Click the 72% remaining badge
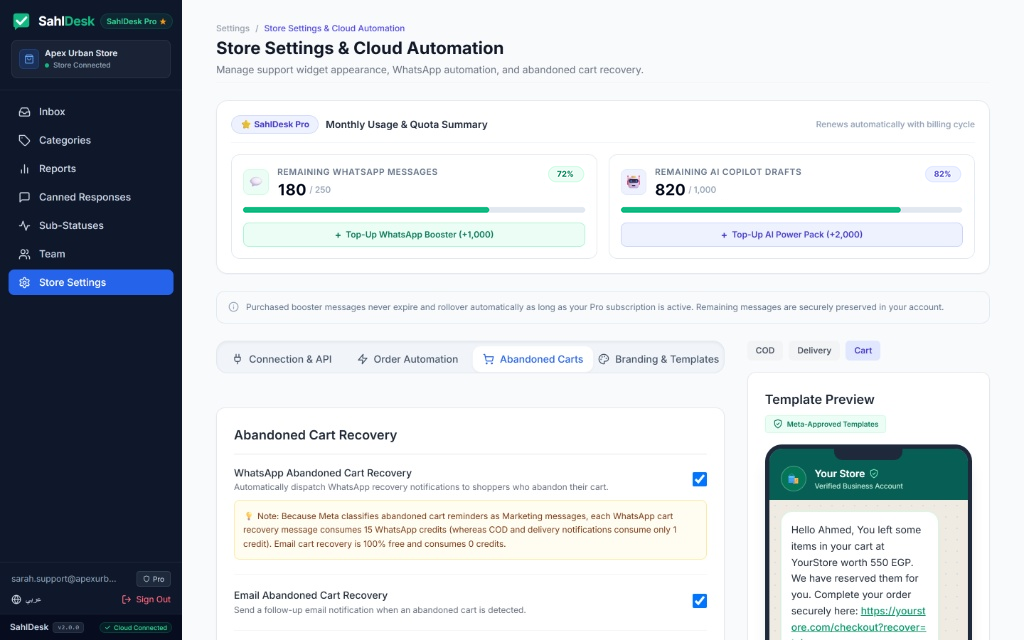Screen dimensions: 1024x640 point(565,174)
